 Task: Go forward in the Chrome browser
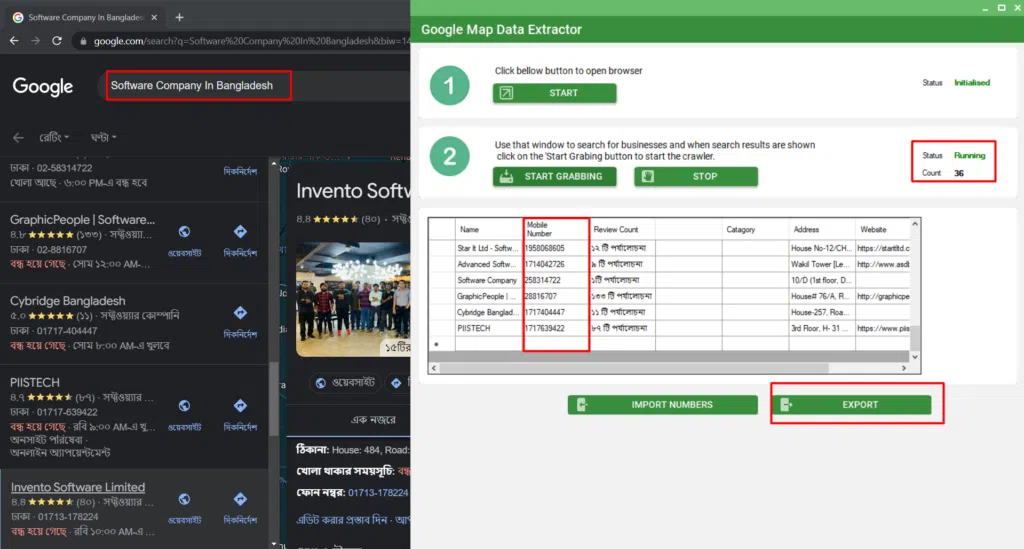[x=35, y=40]
